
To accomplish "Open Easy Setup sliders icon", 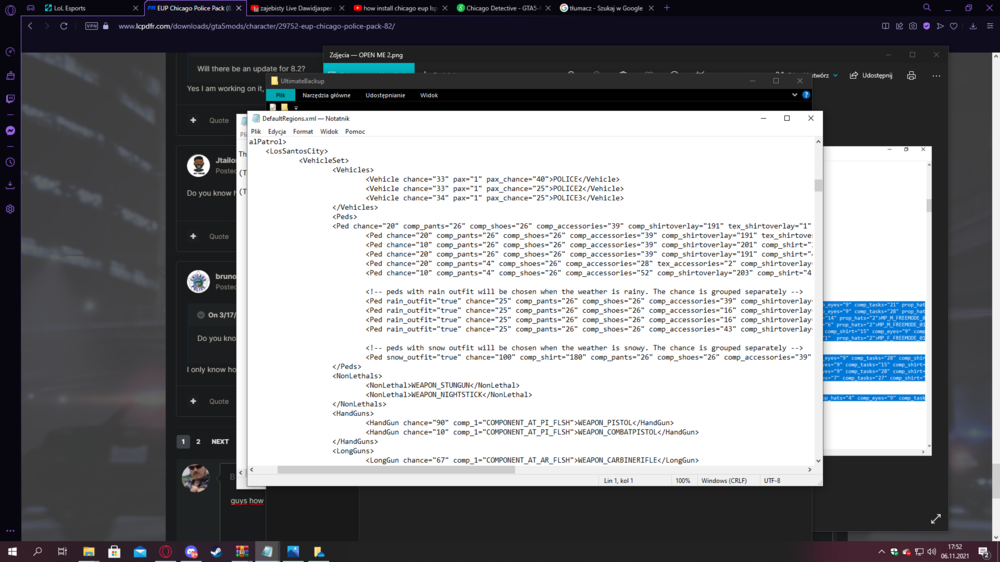I will 990,26.
